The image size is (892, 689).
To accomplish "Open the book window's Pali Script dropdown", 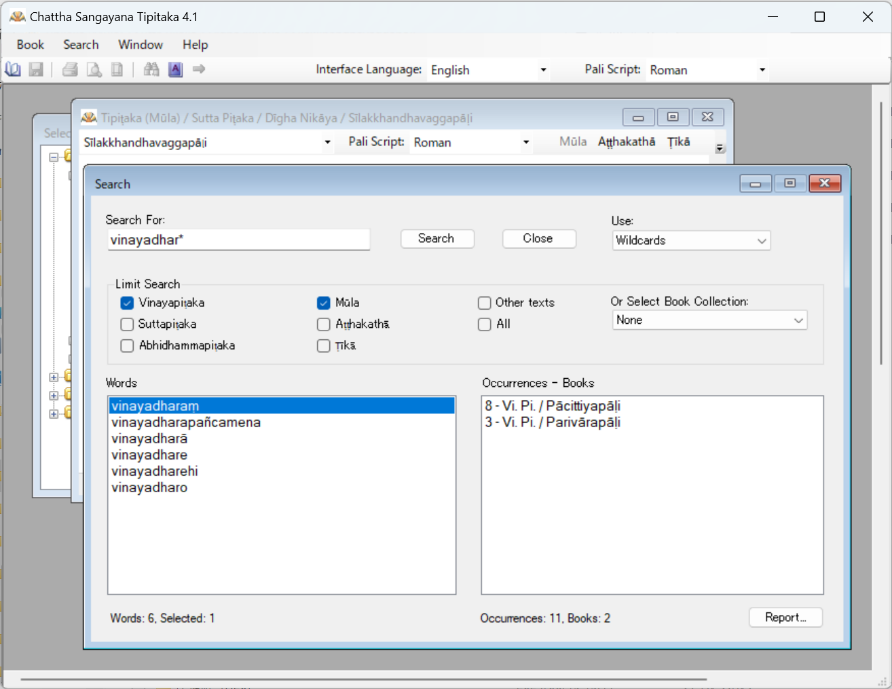I will point(526,142).
